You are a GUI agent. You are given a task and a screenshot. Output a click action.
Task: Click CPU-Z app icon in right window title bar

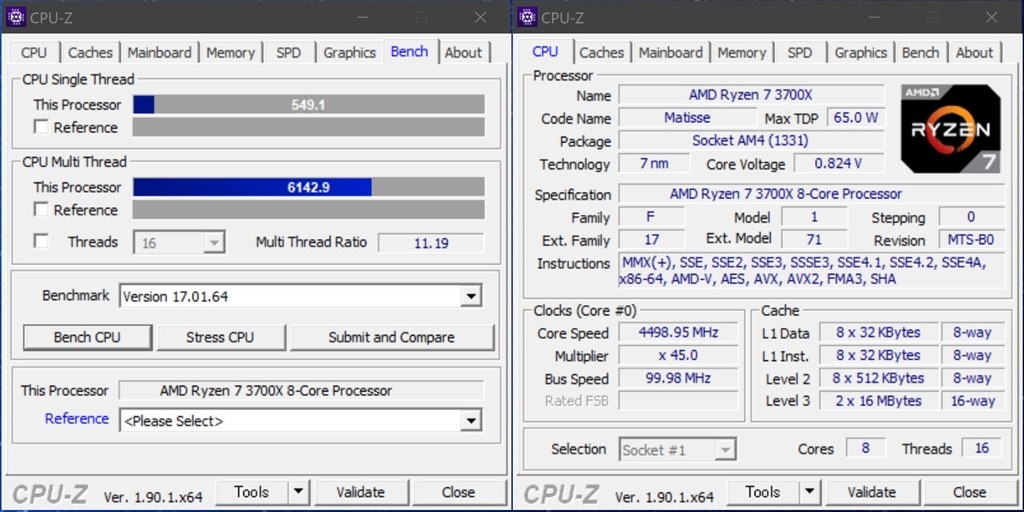pos(527,17)
